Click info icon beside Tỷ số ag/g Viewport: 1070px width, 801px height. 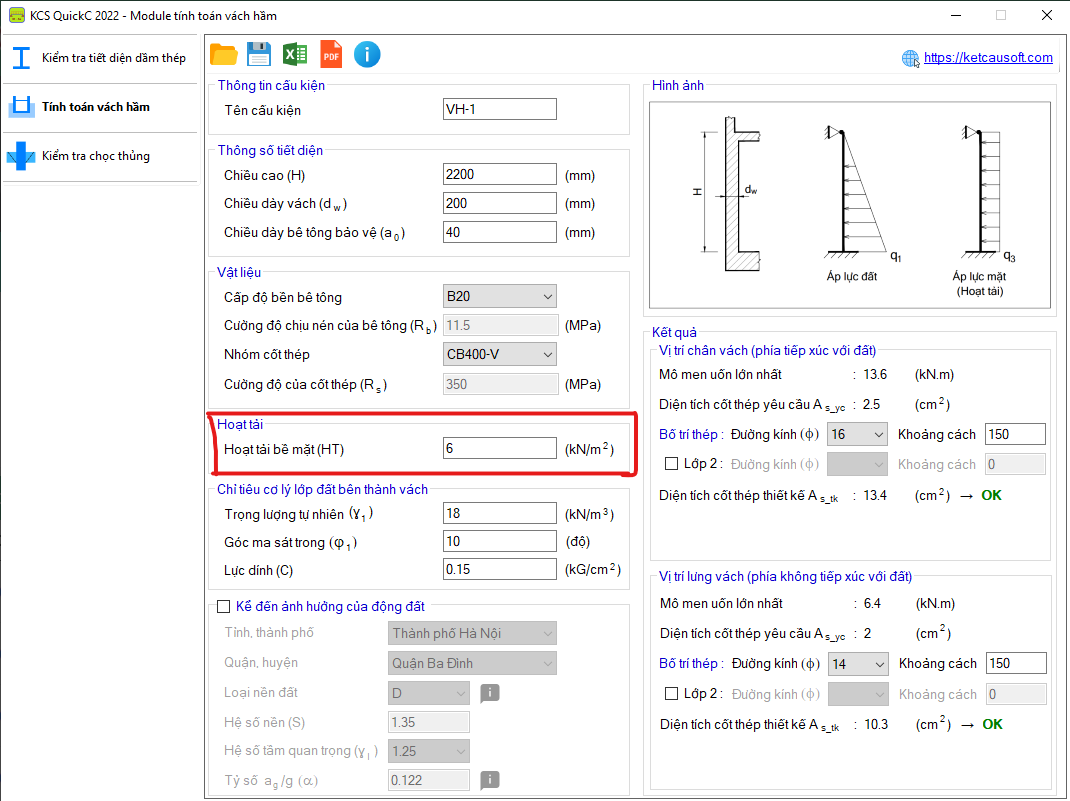489,780
